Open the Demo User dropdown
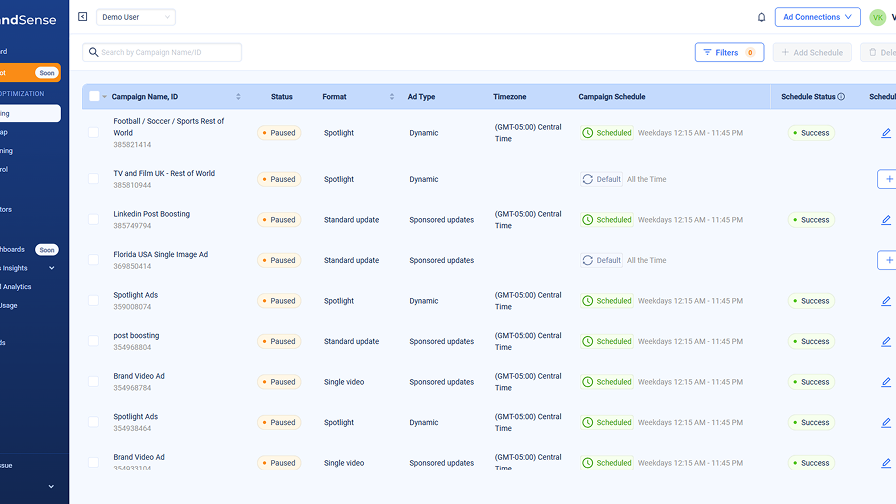896x504 pixels. [136, 17]
